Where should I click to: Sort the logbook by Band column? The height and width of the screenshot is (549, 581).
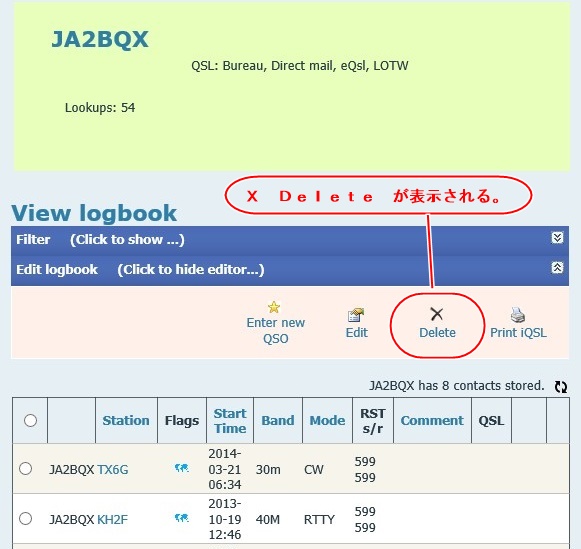(278, 420)
